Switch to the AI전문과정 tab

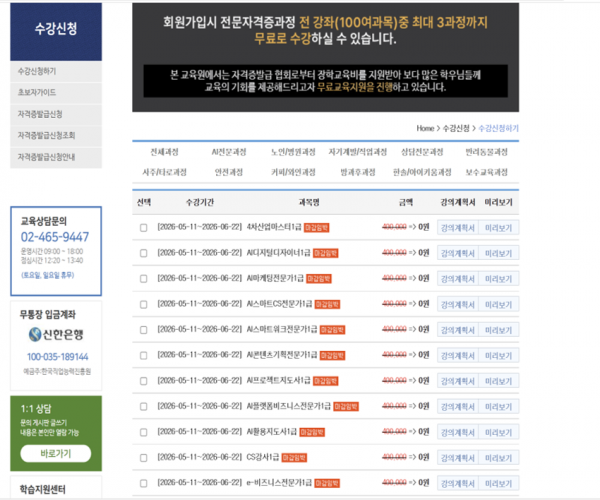229,152
